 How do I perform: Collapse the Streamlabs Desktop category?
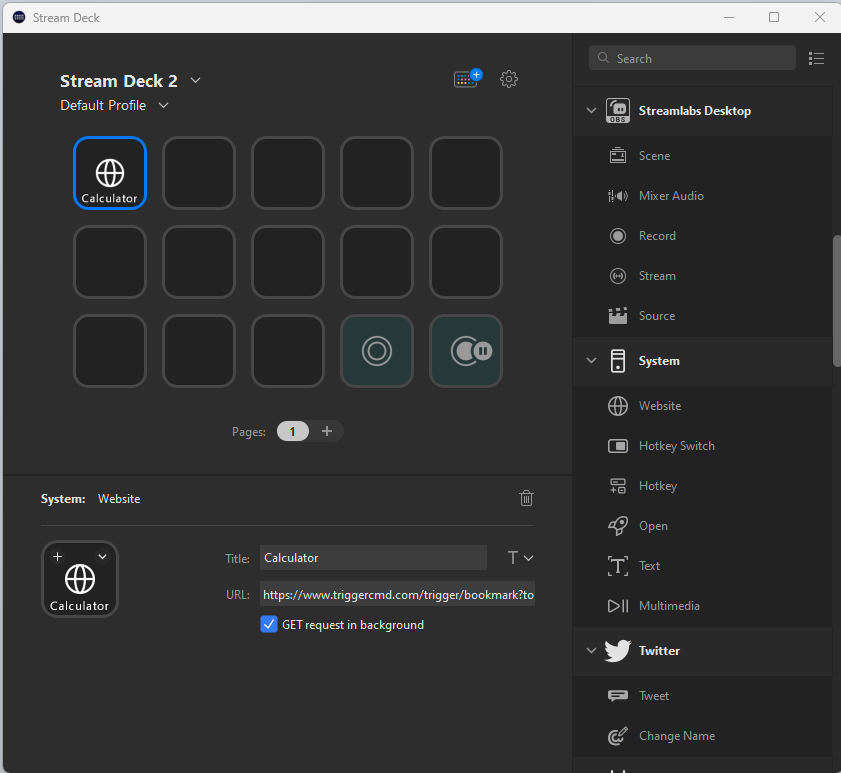(591, 111)
